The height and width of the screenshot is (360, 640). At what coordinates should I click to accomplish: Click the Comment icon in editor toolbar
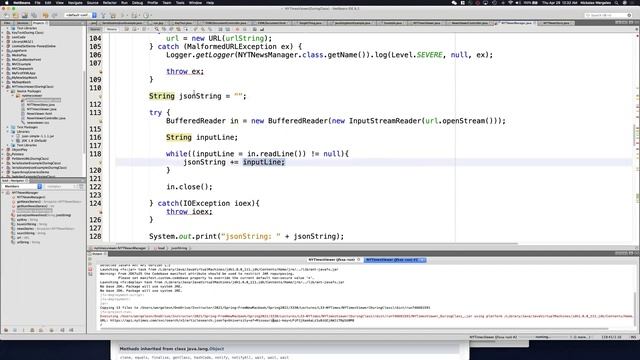pos(255,29)
